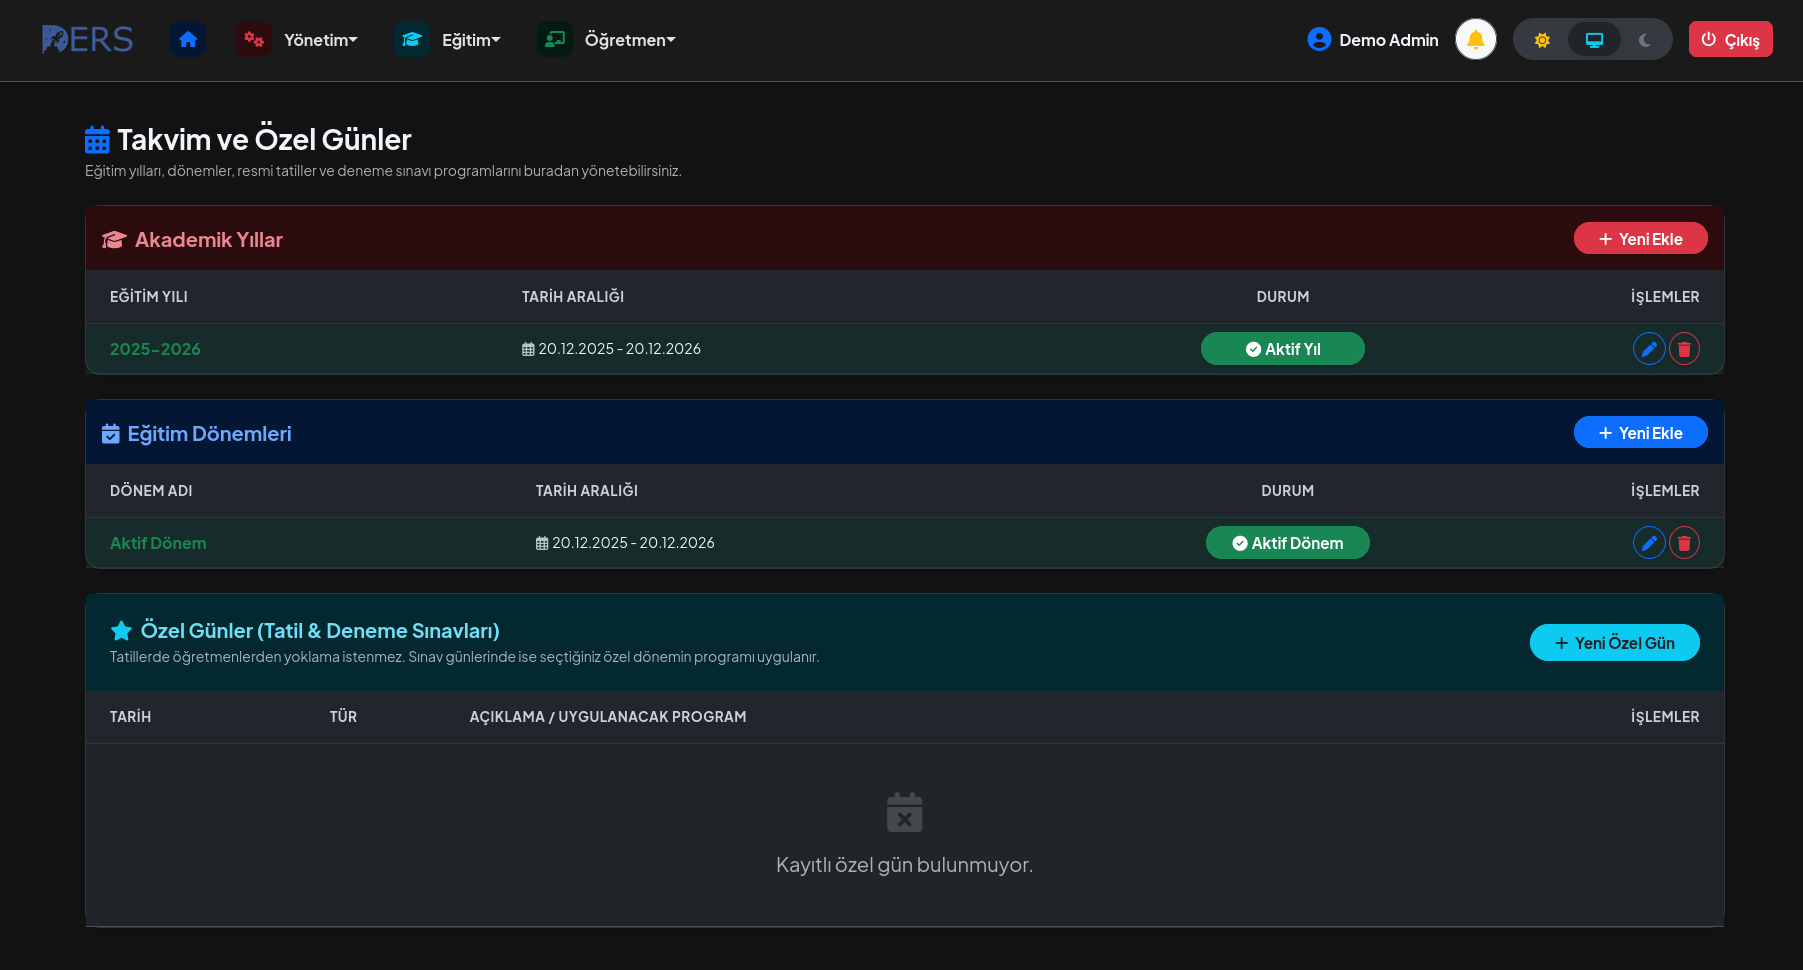Click the Çıkış logout button
Image resolution: width=1803 pixels, height=970 pixels.
[x=1731, y=40]
